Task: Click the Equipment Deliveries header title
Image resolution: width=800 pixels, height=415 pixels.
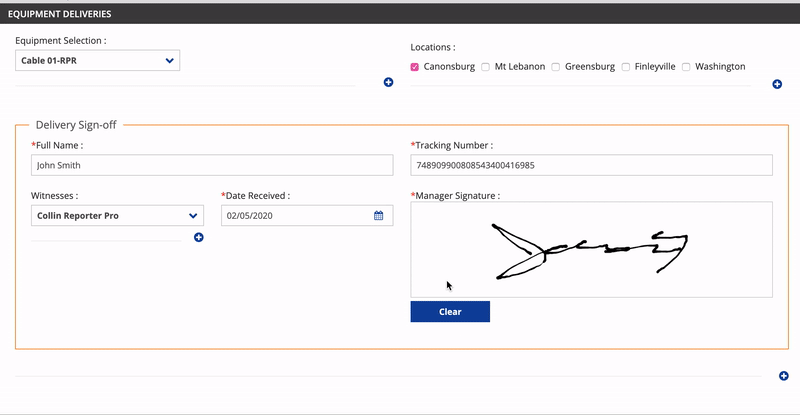Action: (60, 14)
